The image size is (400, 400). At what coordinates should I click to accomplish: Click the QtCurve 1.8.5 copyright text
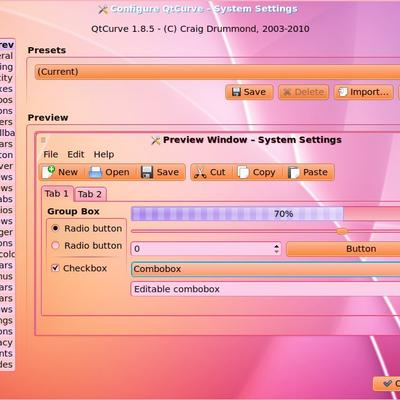(x=200, y=29)
